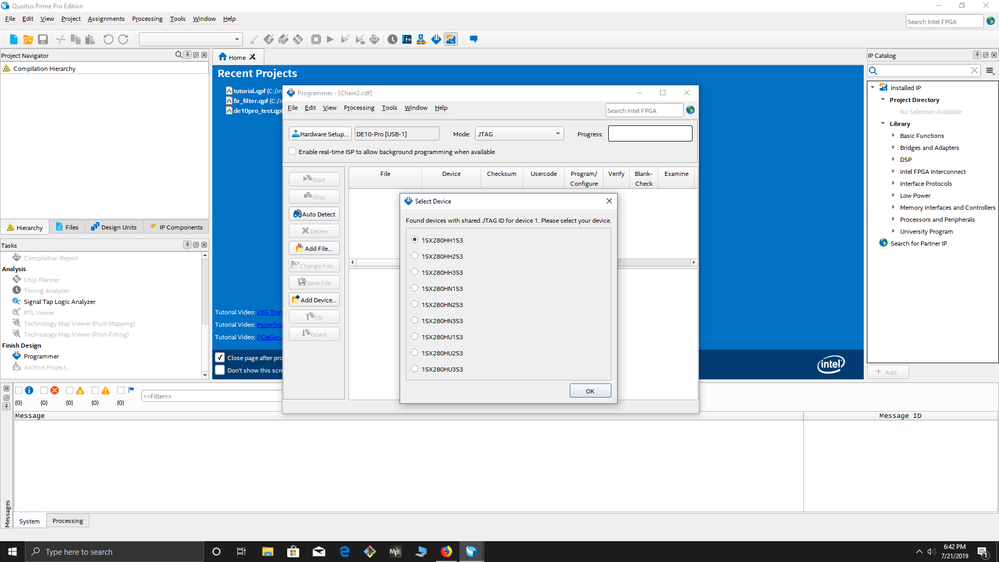Screen dimensions: 999x562
Task: Click the New File icon in main toolbar
Action: click(x=13, y=39)
